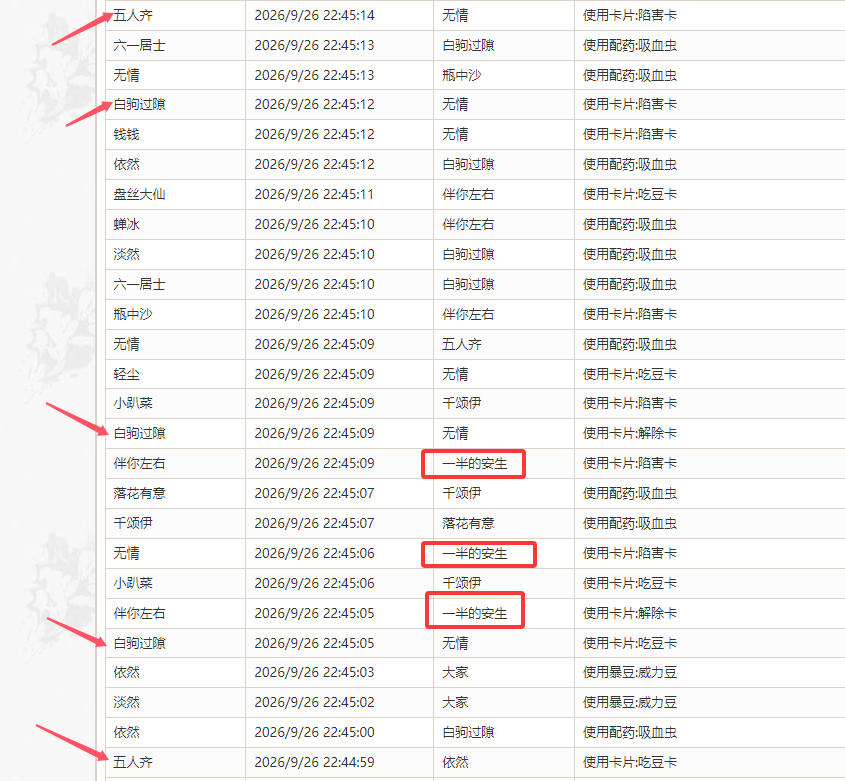
Task: Select user 无情 in the 22:45:06 row
Action: [126, 554]
